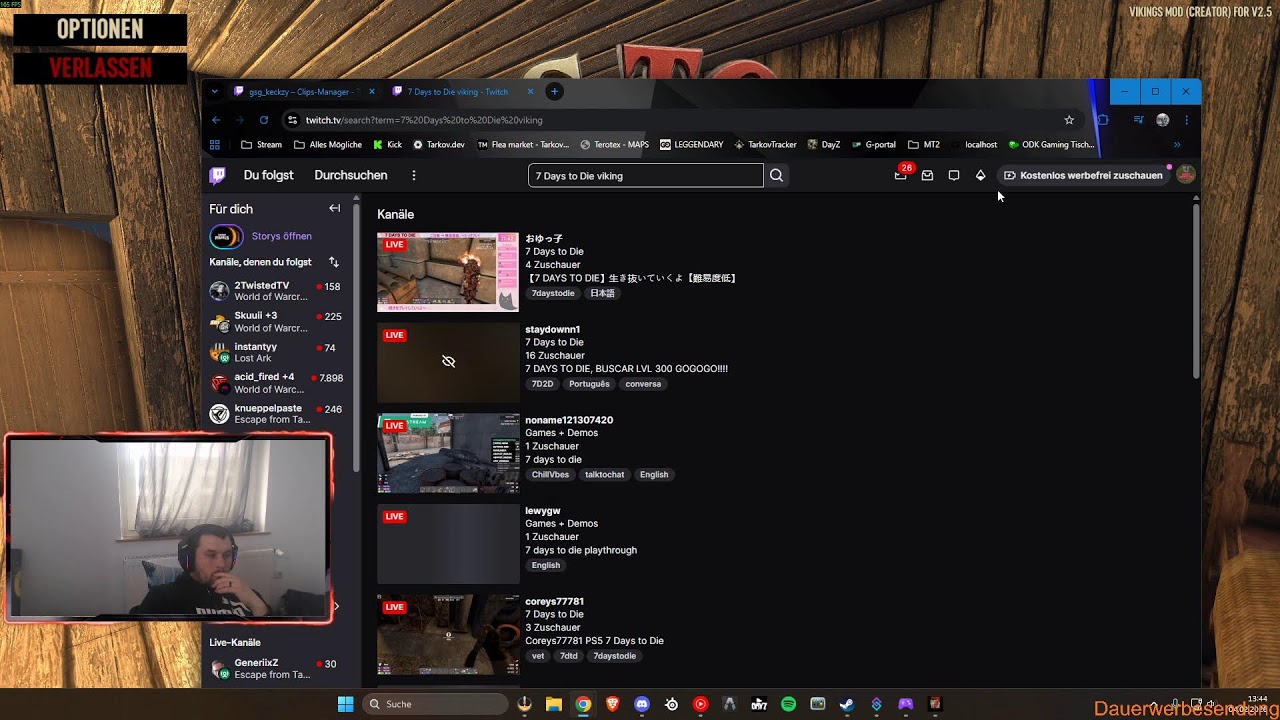Open the Kick bookmark

pos(387,145)
